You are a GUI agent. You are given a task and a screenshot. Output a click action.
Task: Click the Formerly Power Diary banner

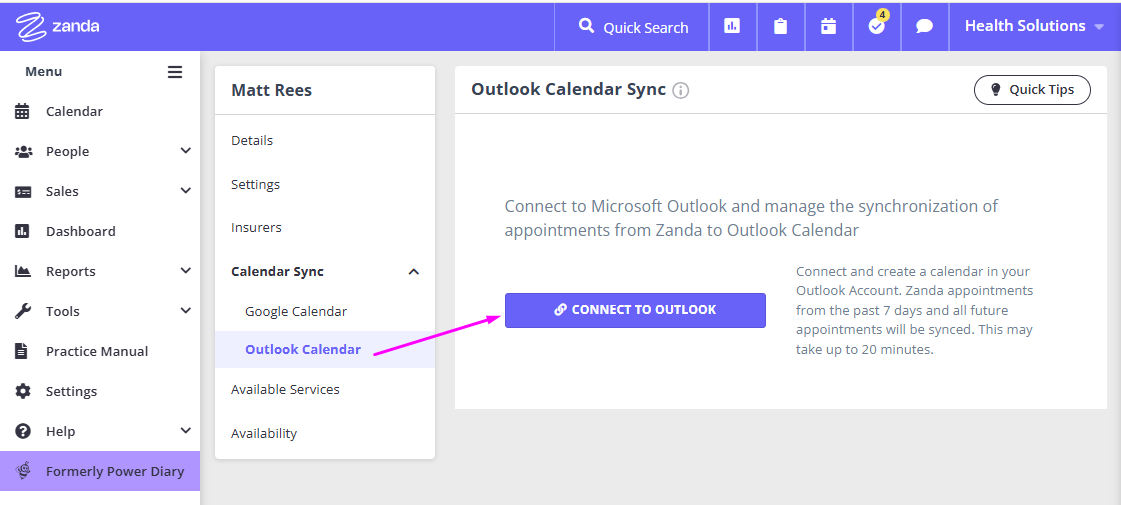click(x=100, y=471)
